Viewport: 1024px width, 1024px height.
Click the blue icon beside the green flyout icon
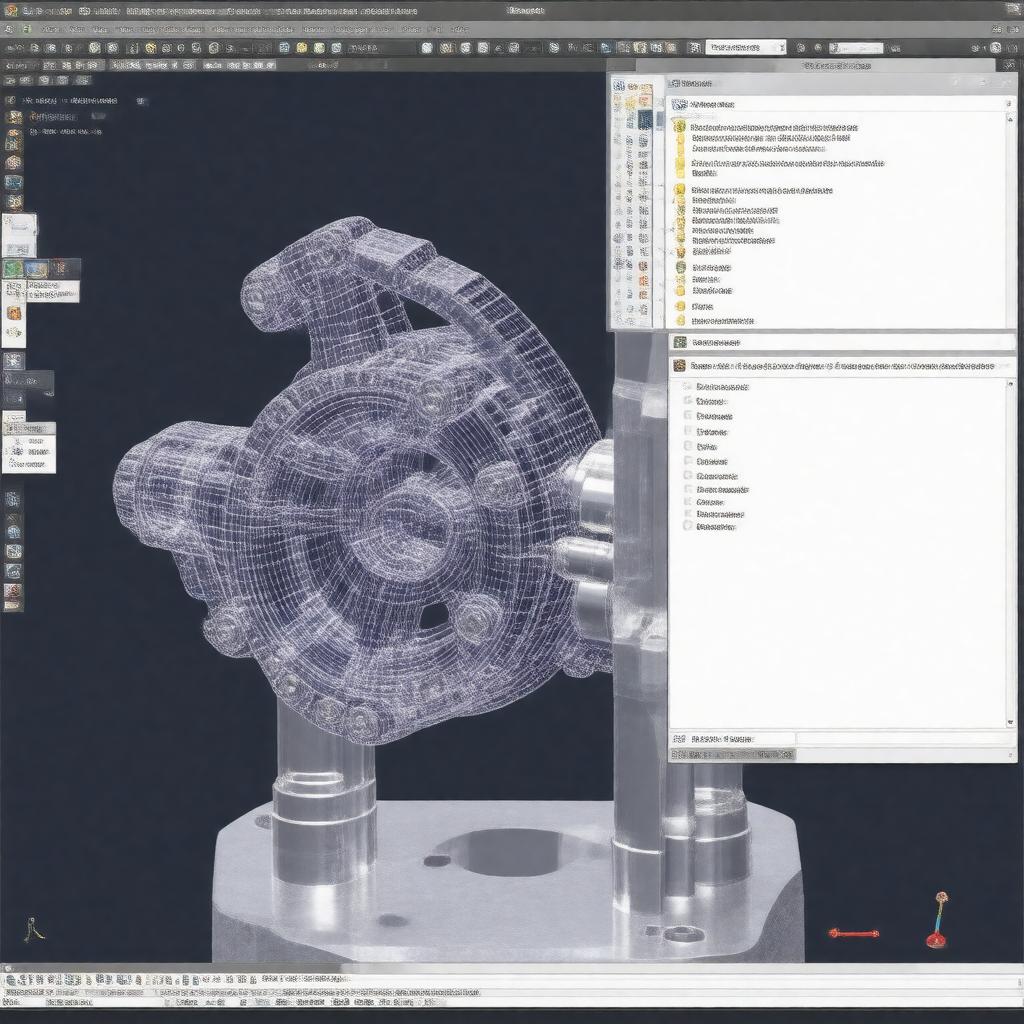tap(37, 268)
